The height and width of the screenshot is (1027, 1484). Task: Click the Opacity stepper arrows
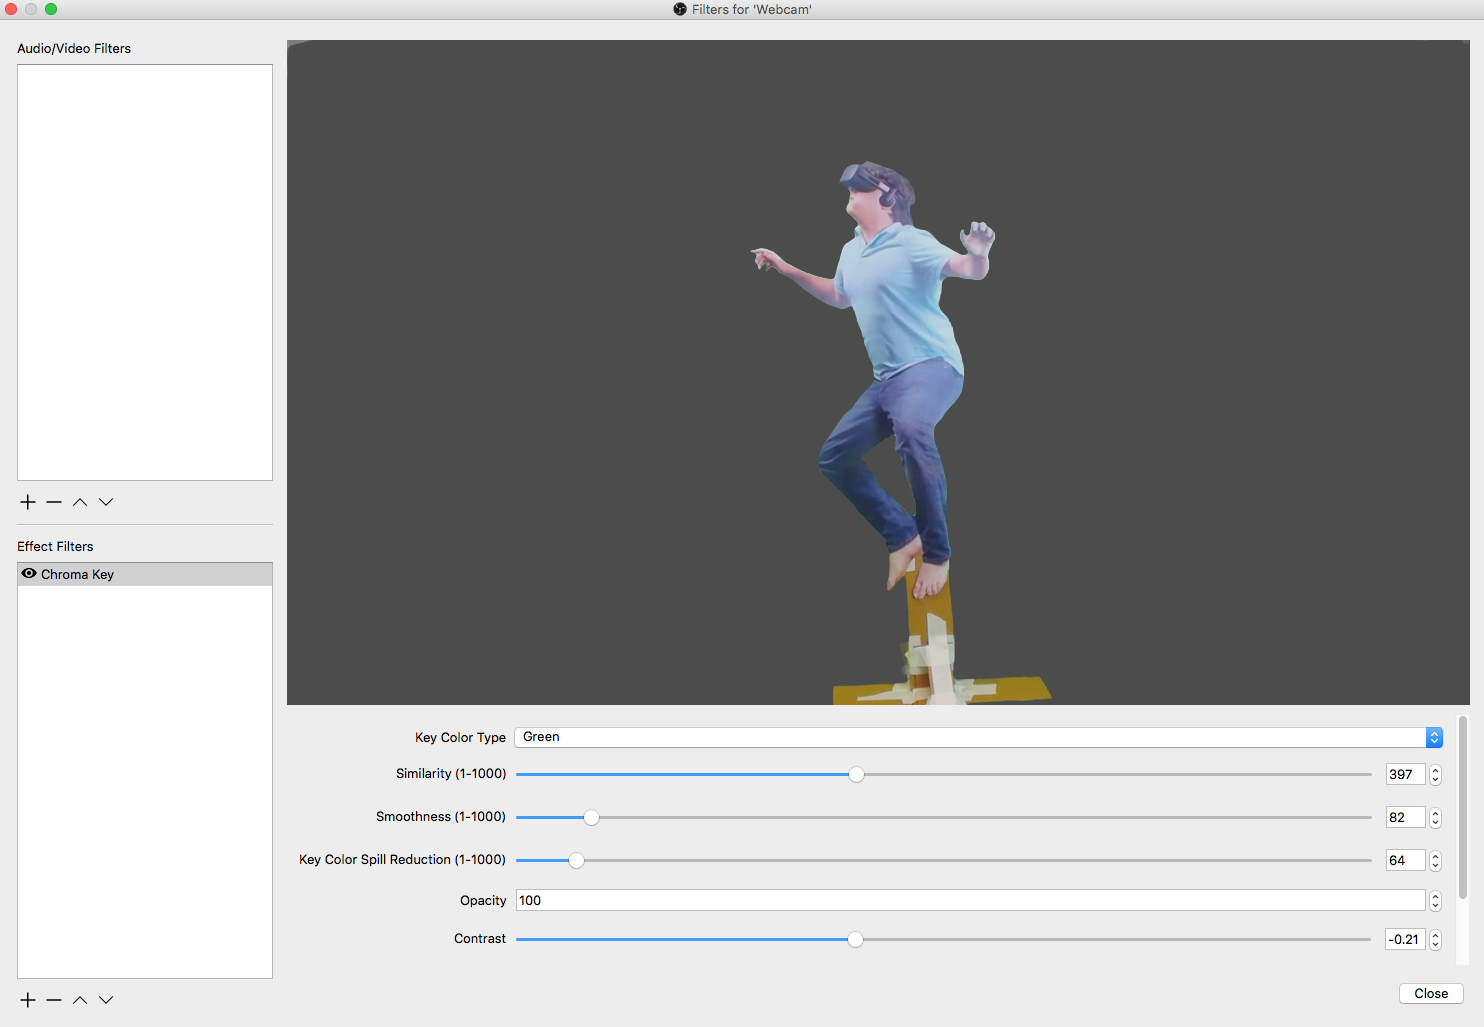tap(1436, 901)
